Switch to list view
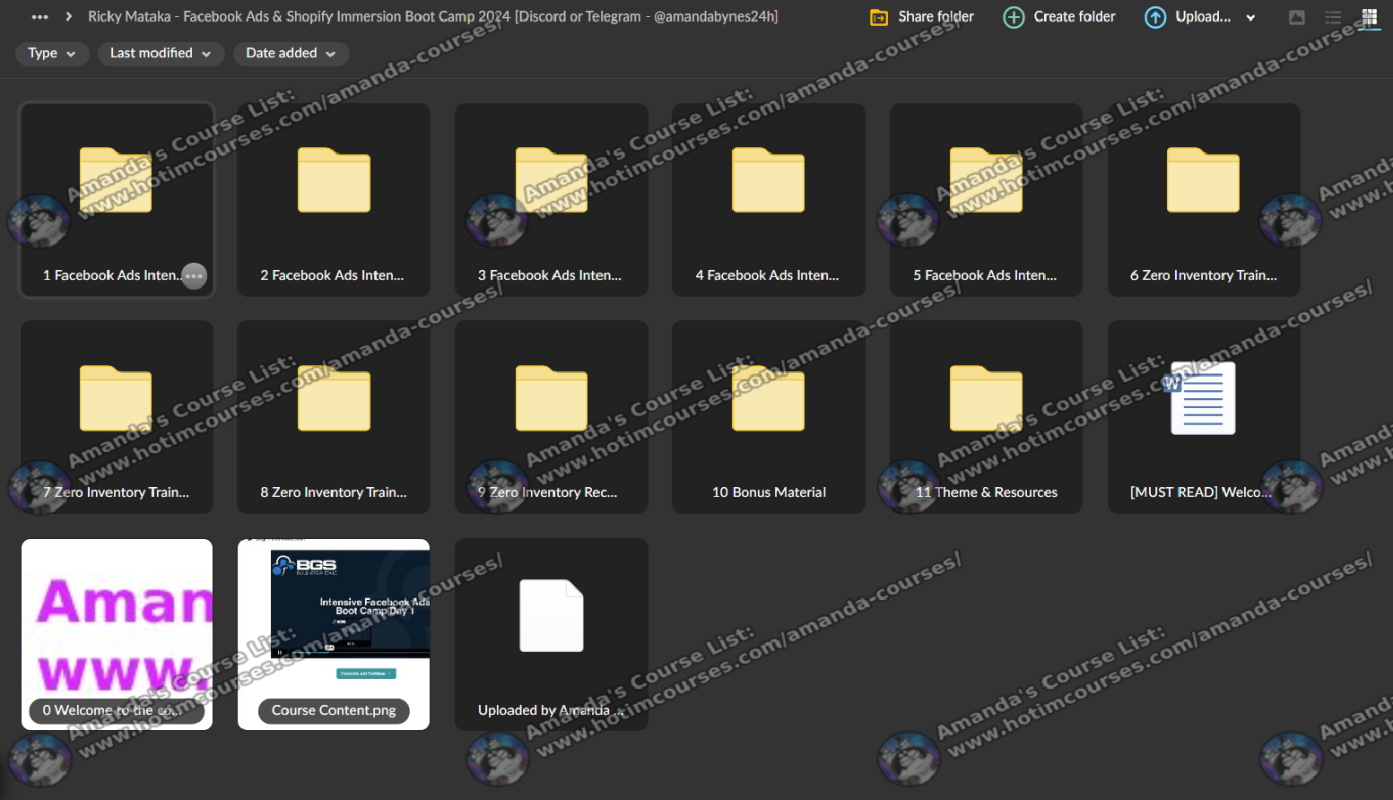Screen dimensions: 1393x800 [x=1333, y=17]
